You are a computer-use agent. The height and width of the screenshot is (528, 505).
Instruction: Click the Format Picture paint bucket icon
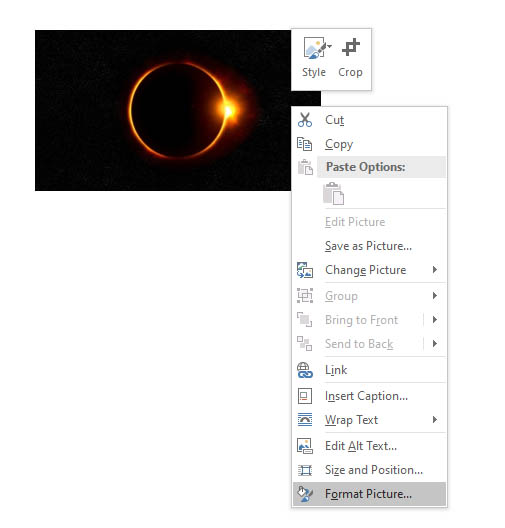305,494
